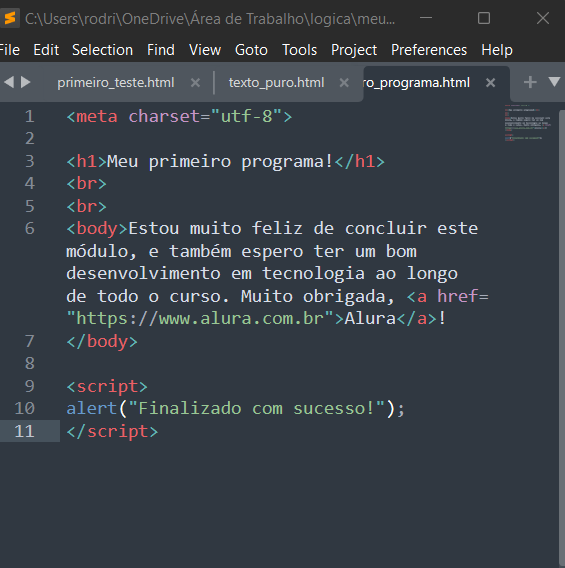The height and width of the screenshot is (568, 565).
Task: Switch to the texto_puro.html tab
Action: [276, 83]
